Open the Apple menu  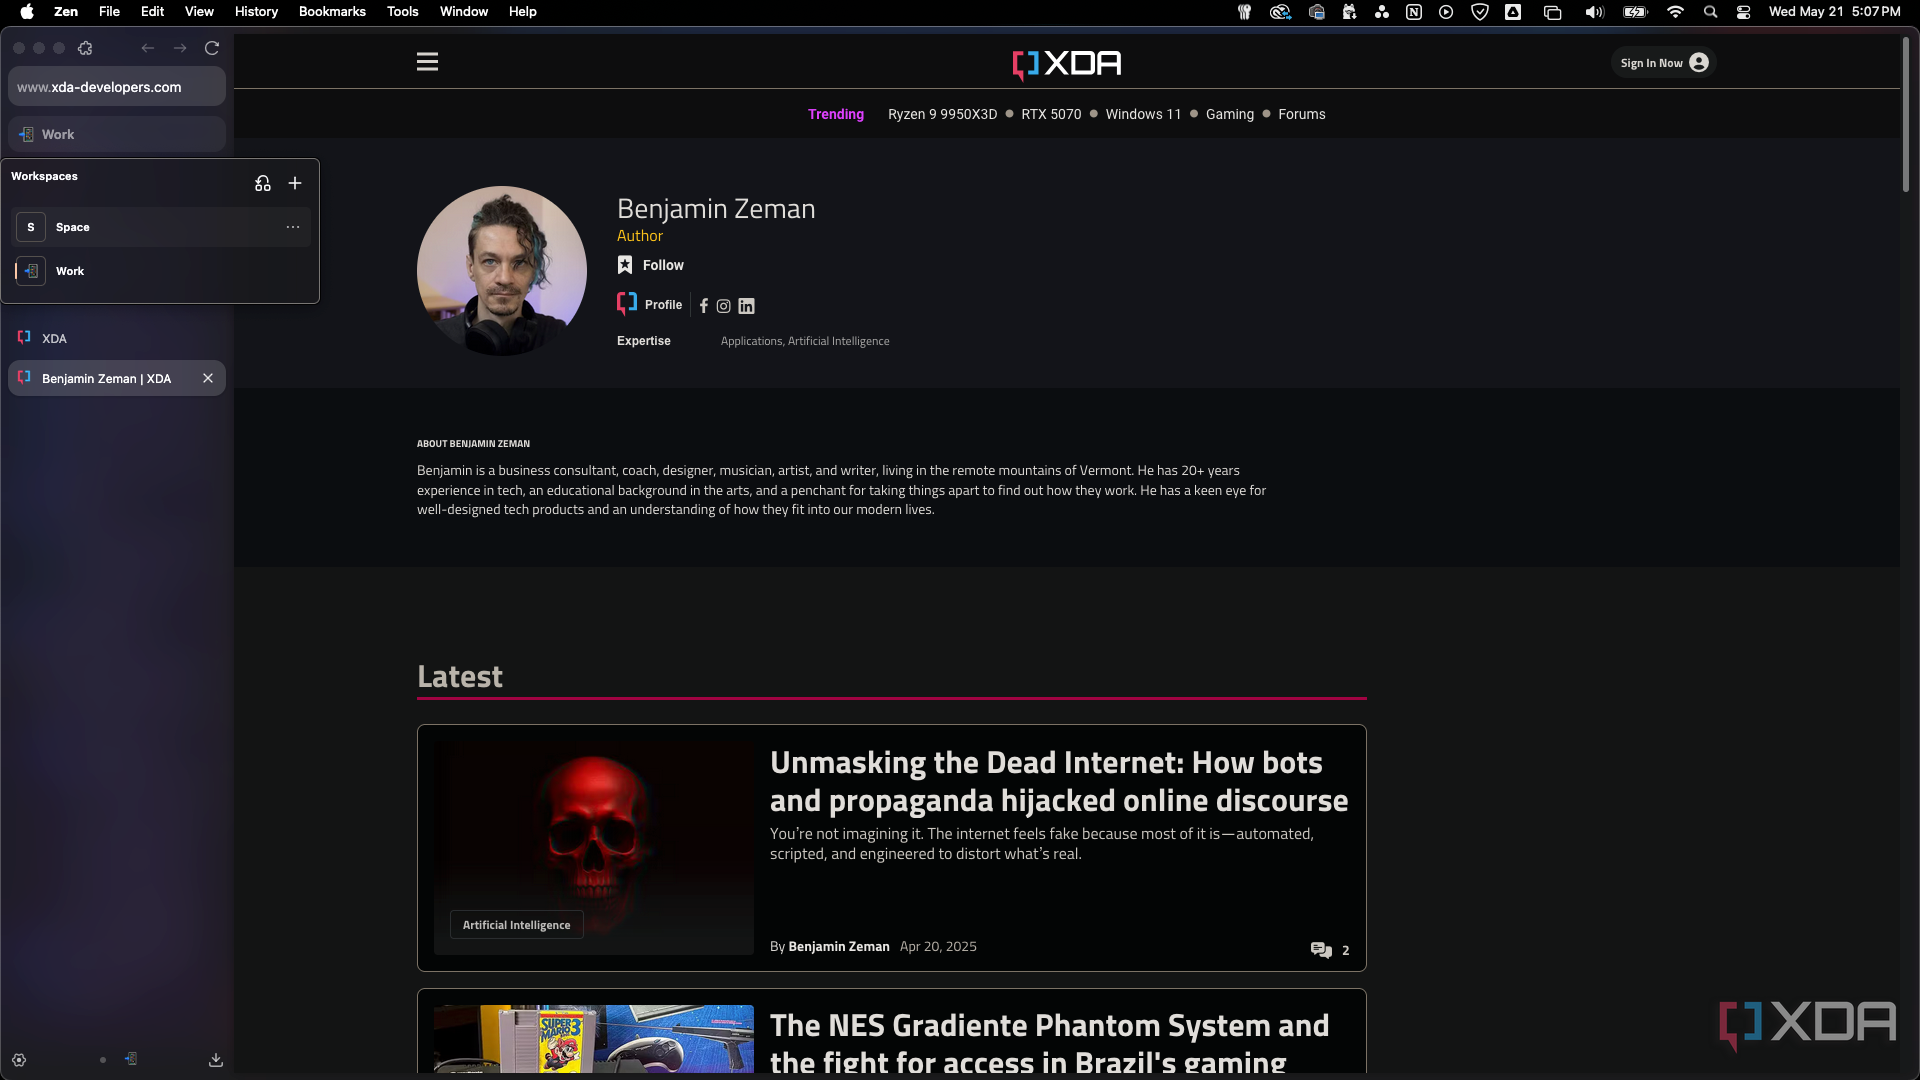pyautogui.click(x=27, y=12)
